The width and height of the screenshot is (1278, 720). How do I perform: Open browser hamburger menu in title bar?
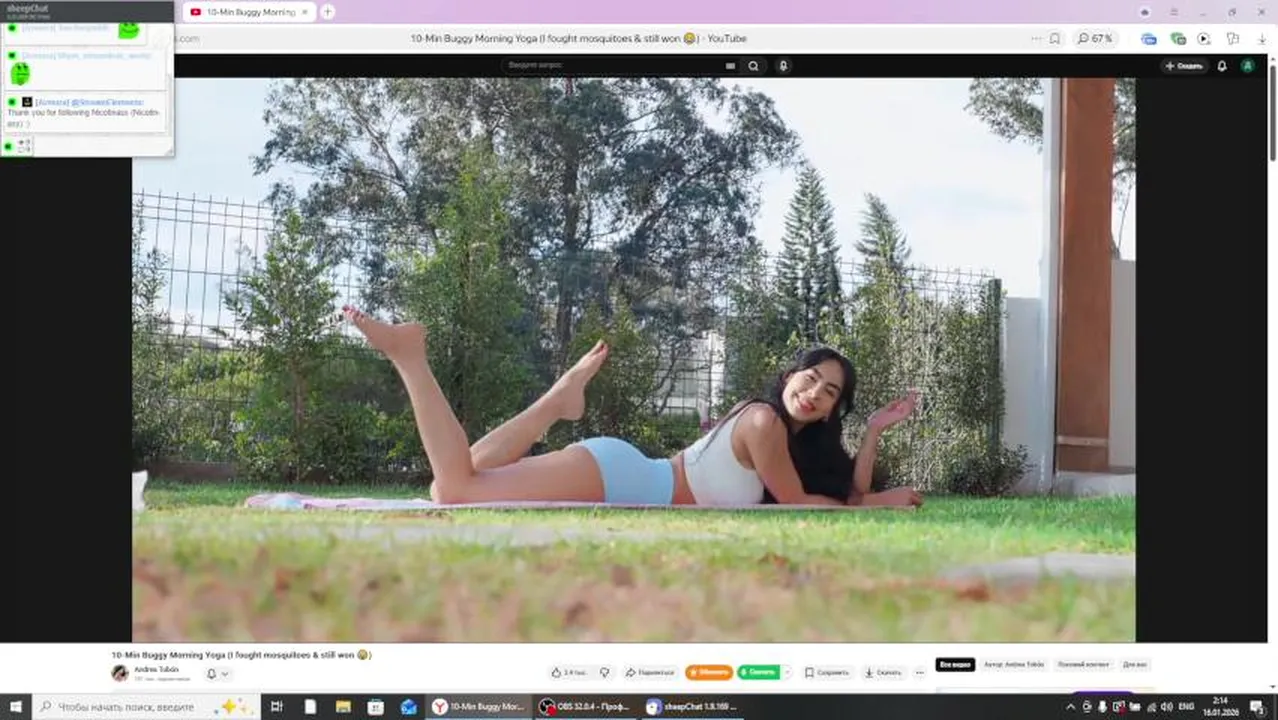coord(1173,12)
